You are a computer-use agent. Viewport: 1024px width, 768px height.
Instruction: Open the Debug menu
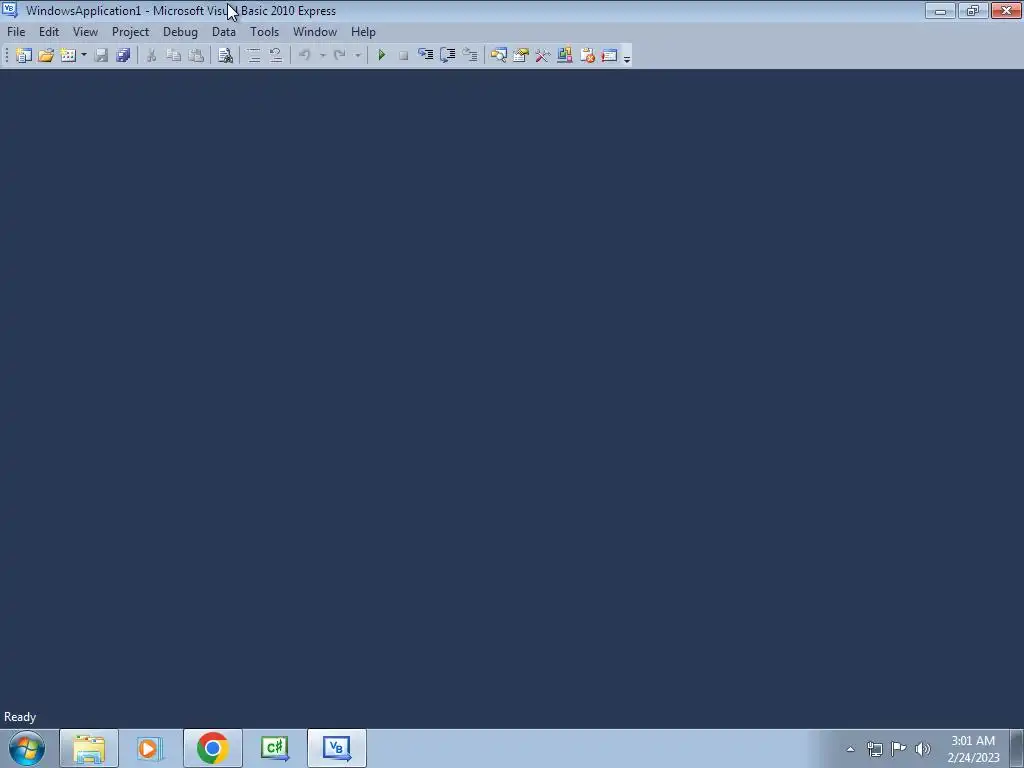pos(180,31)
